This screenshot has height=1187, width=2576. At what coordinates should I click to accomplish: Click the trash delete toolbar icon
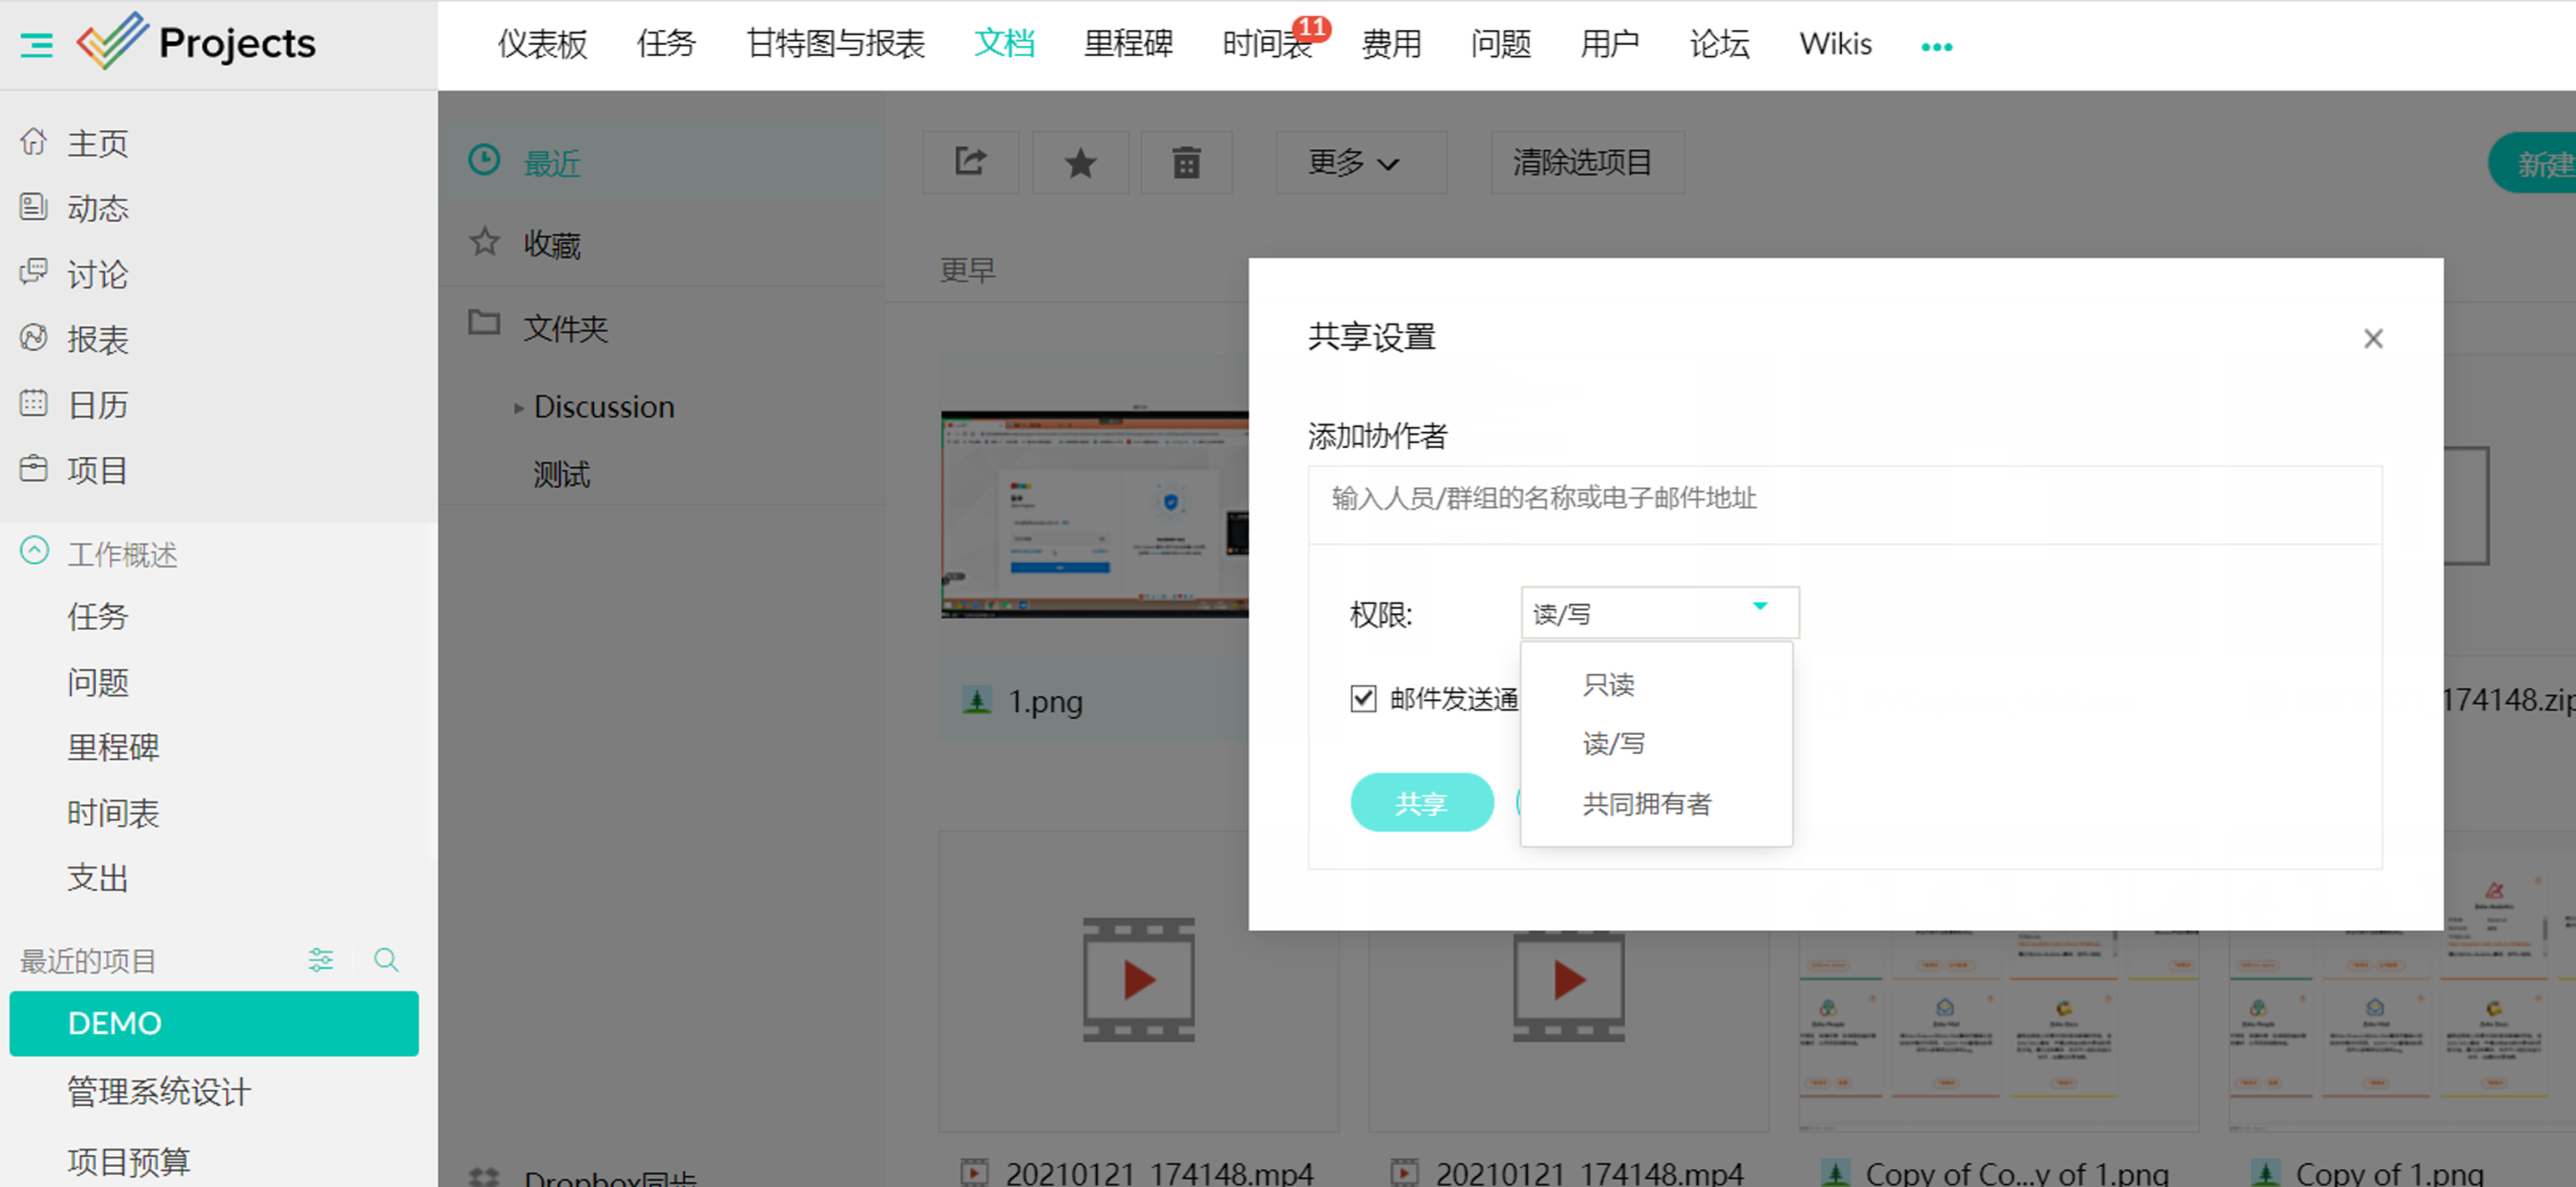(x=1186, y=162)
